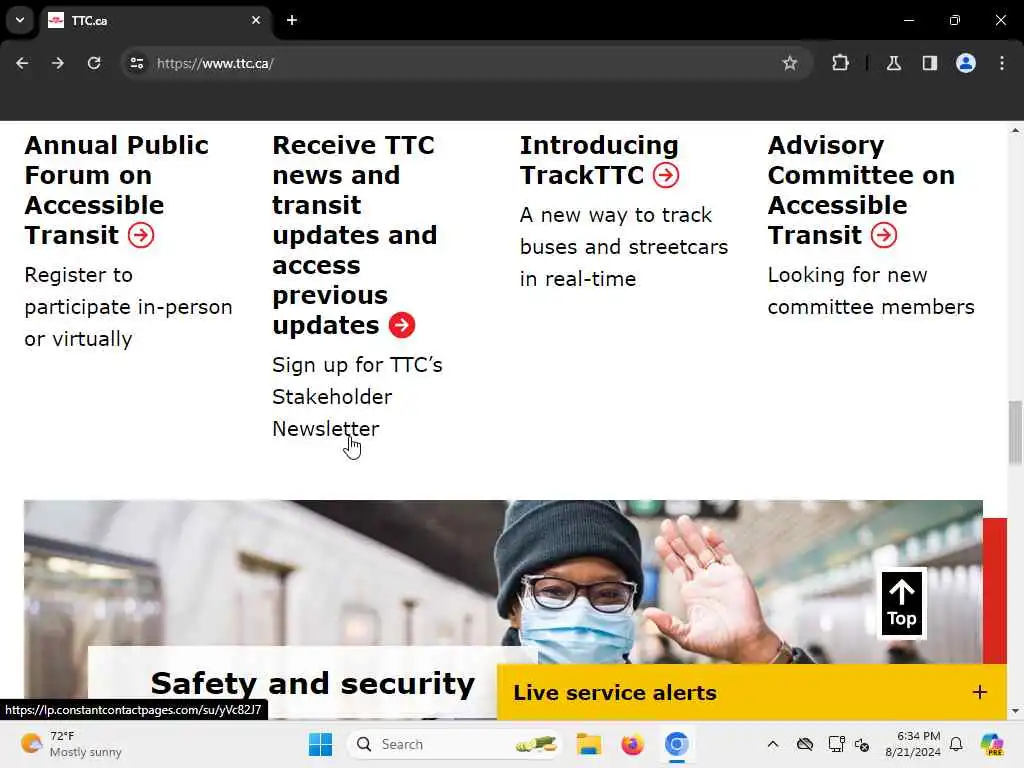Click scrollbar down arrow
The height and width of the screenshot is (768, 1024).
click(x=1015, y=711)
